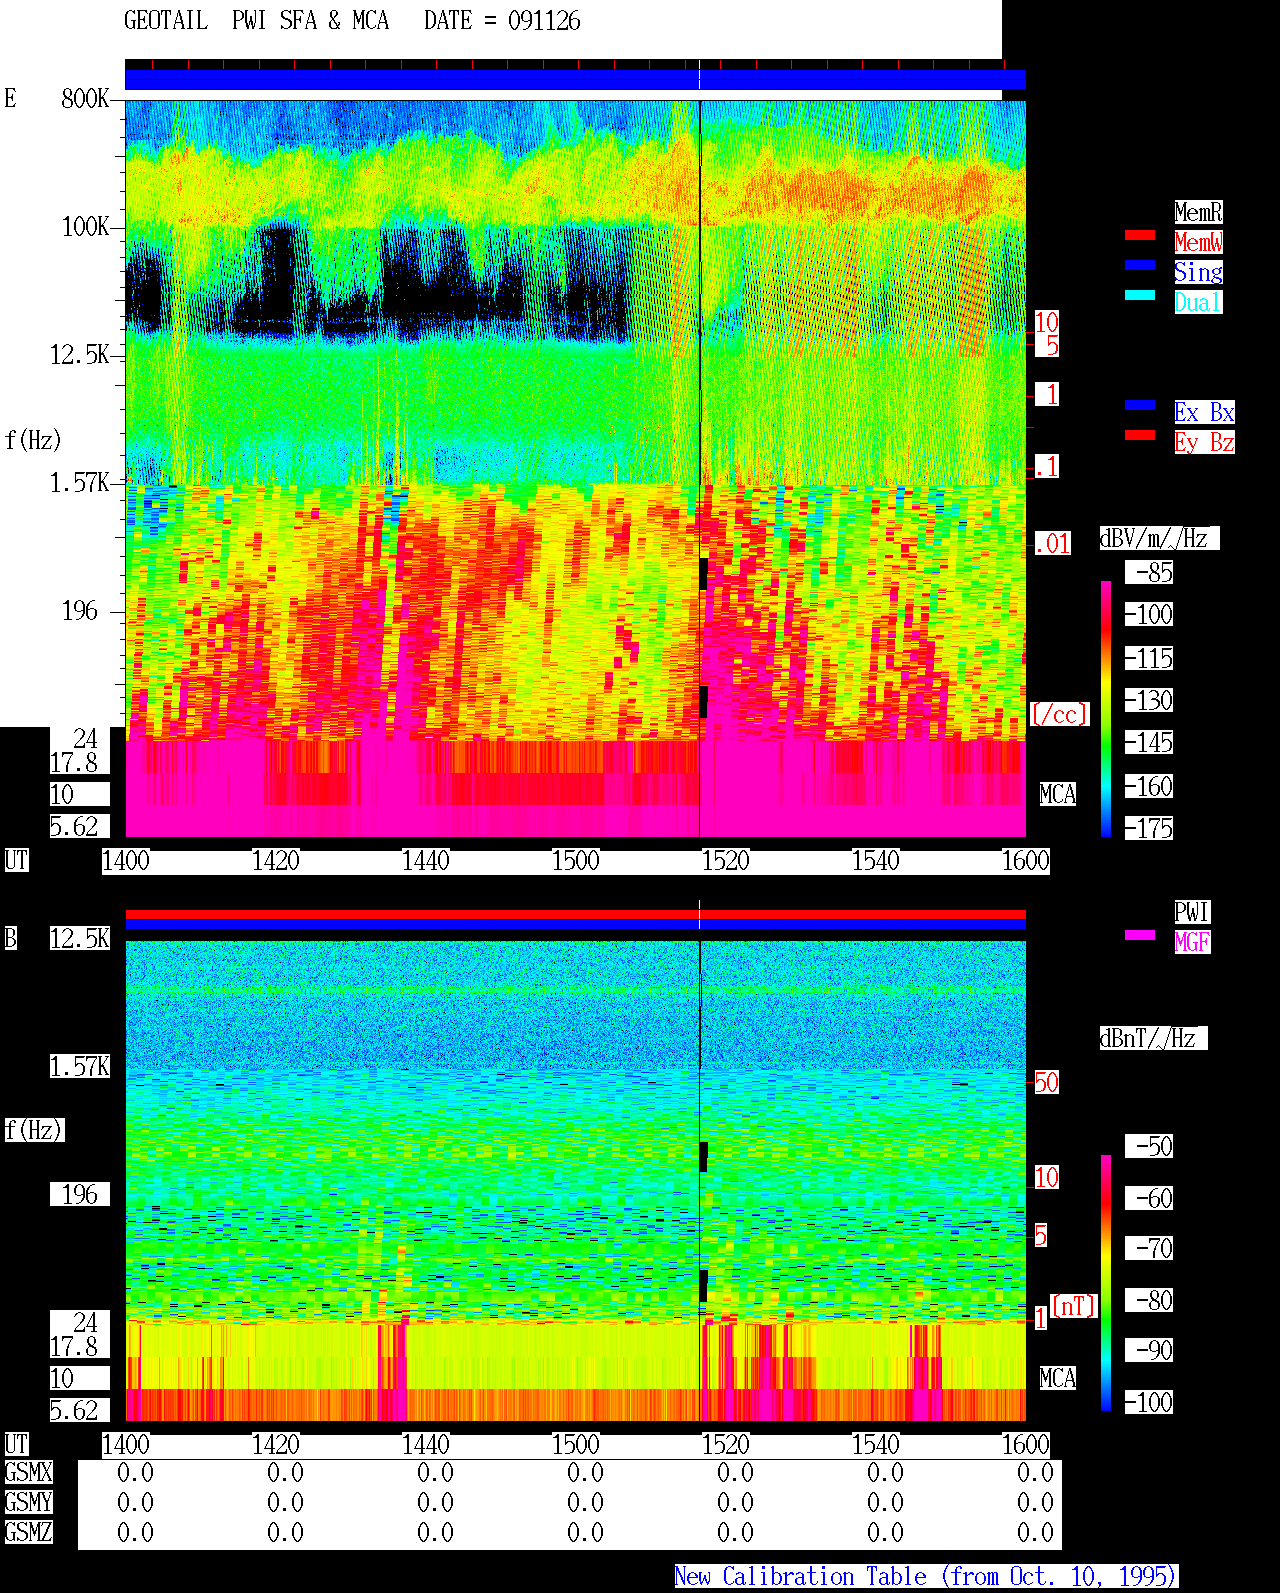This screenshot has width=1280, height=1593.
Task: Open the New Calibration Table note
Action: [x=926, y=1576]
